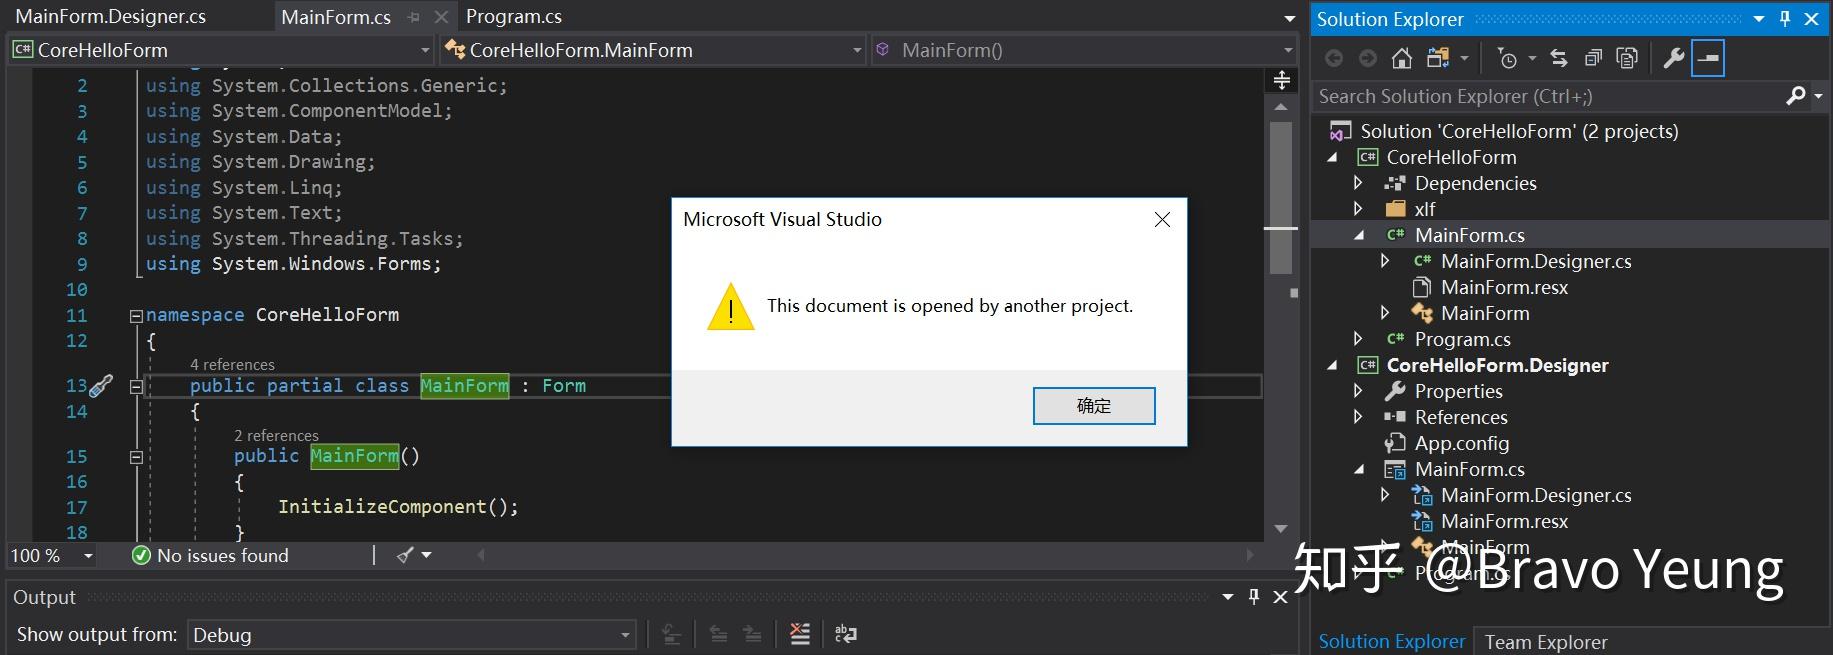Close the MainForm.cs editor tab
This screenshot has width=1833, height=655.
tap(441, 17)
